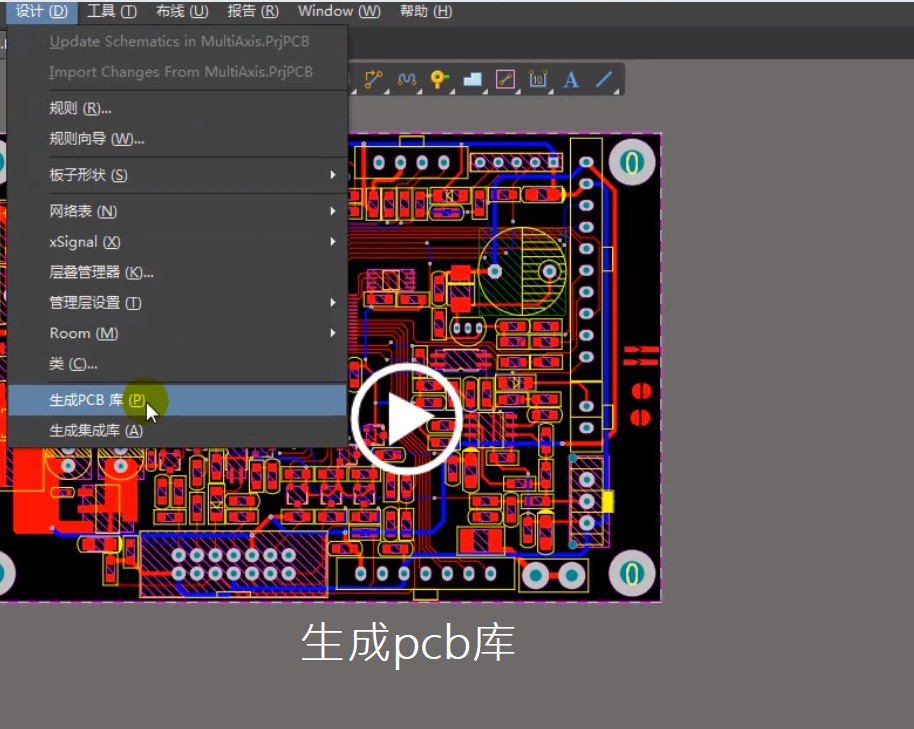This screenshot has width=914, height=729.
Task: Select the place diagonal line tool
Action: tap(602, 79)
